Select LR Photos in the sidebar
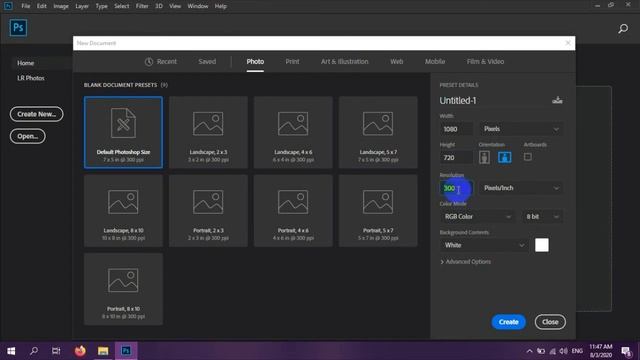 click(x=31, y=78)
